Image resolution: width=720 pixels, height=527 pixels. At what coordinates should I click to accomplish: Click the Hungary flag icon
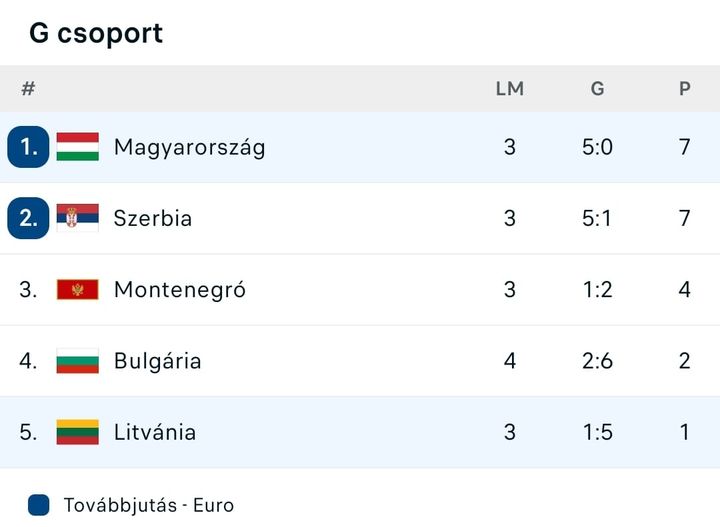point(77,147)
